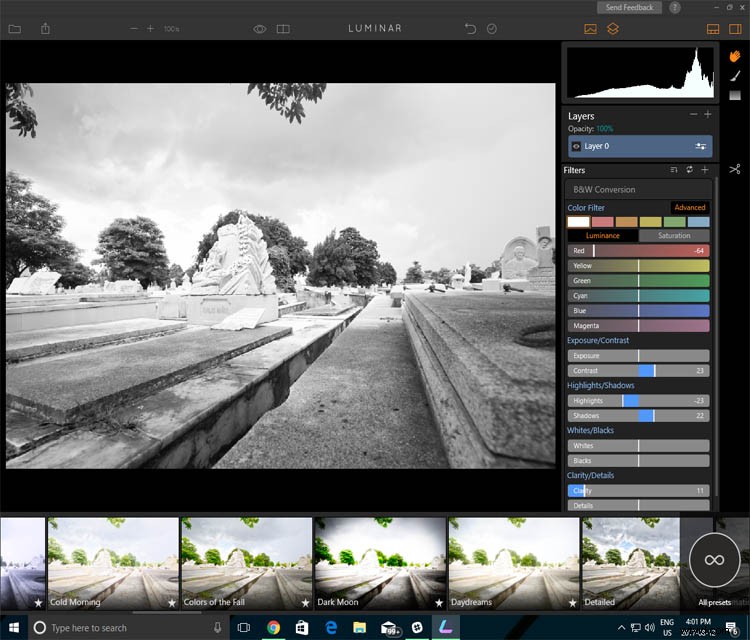Collapse filters with list icon
Screen dimensions: 750x640
point(674,170)
